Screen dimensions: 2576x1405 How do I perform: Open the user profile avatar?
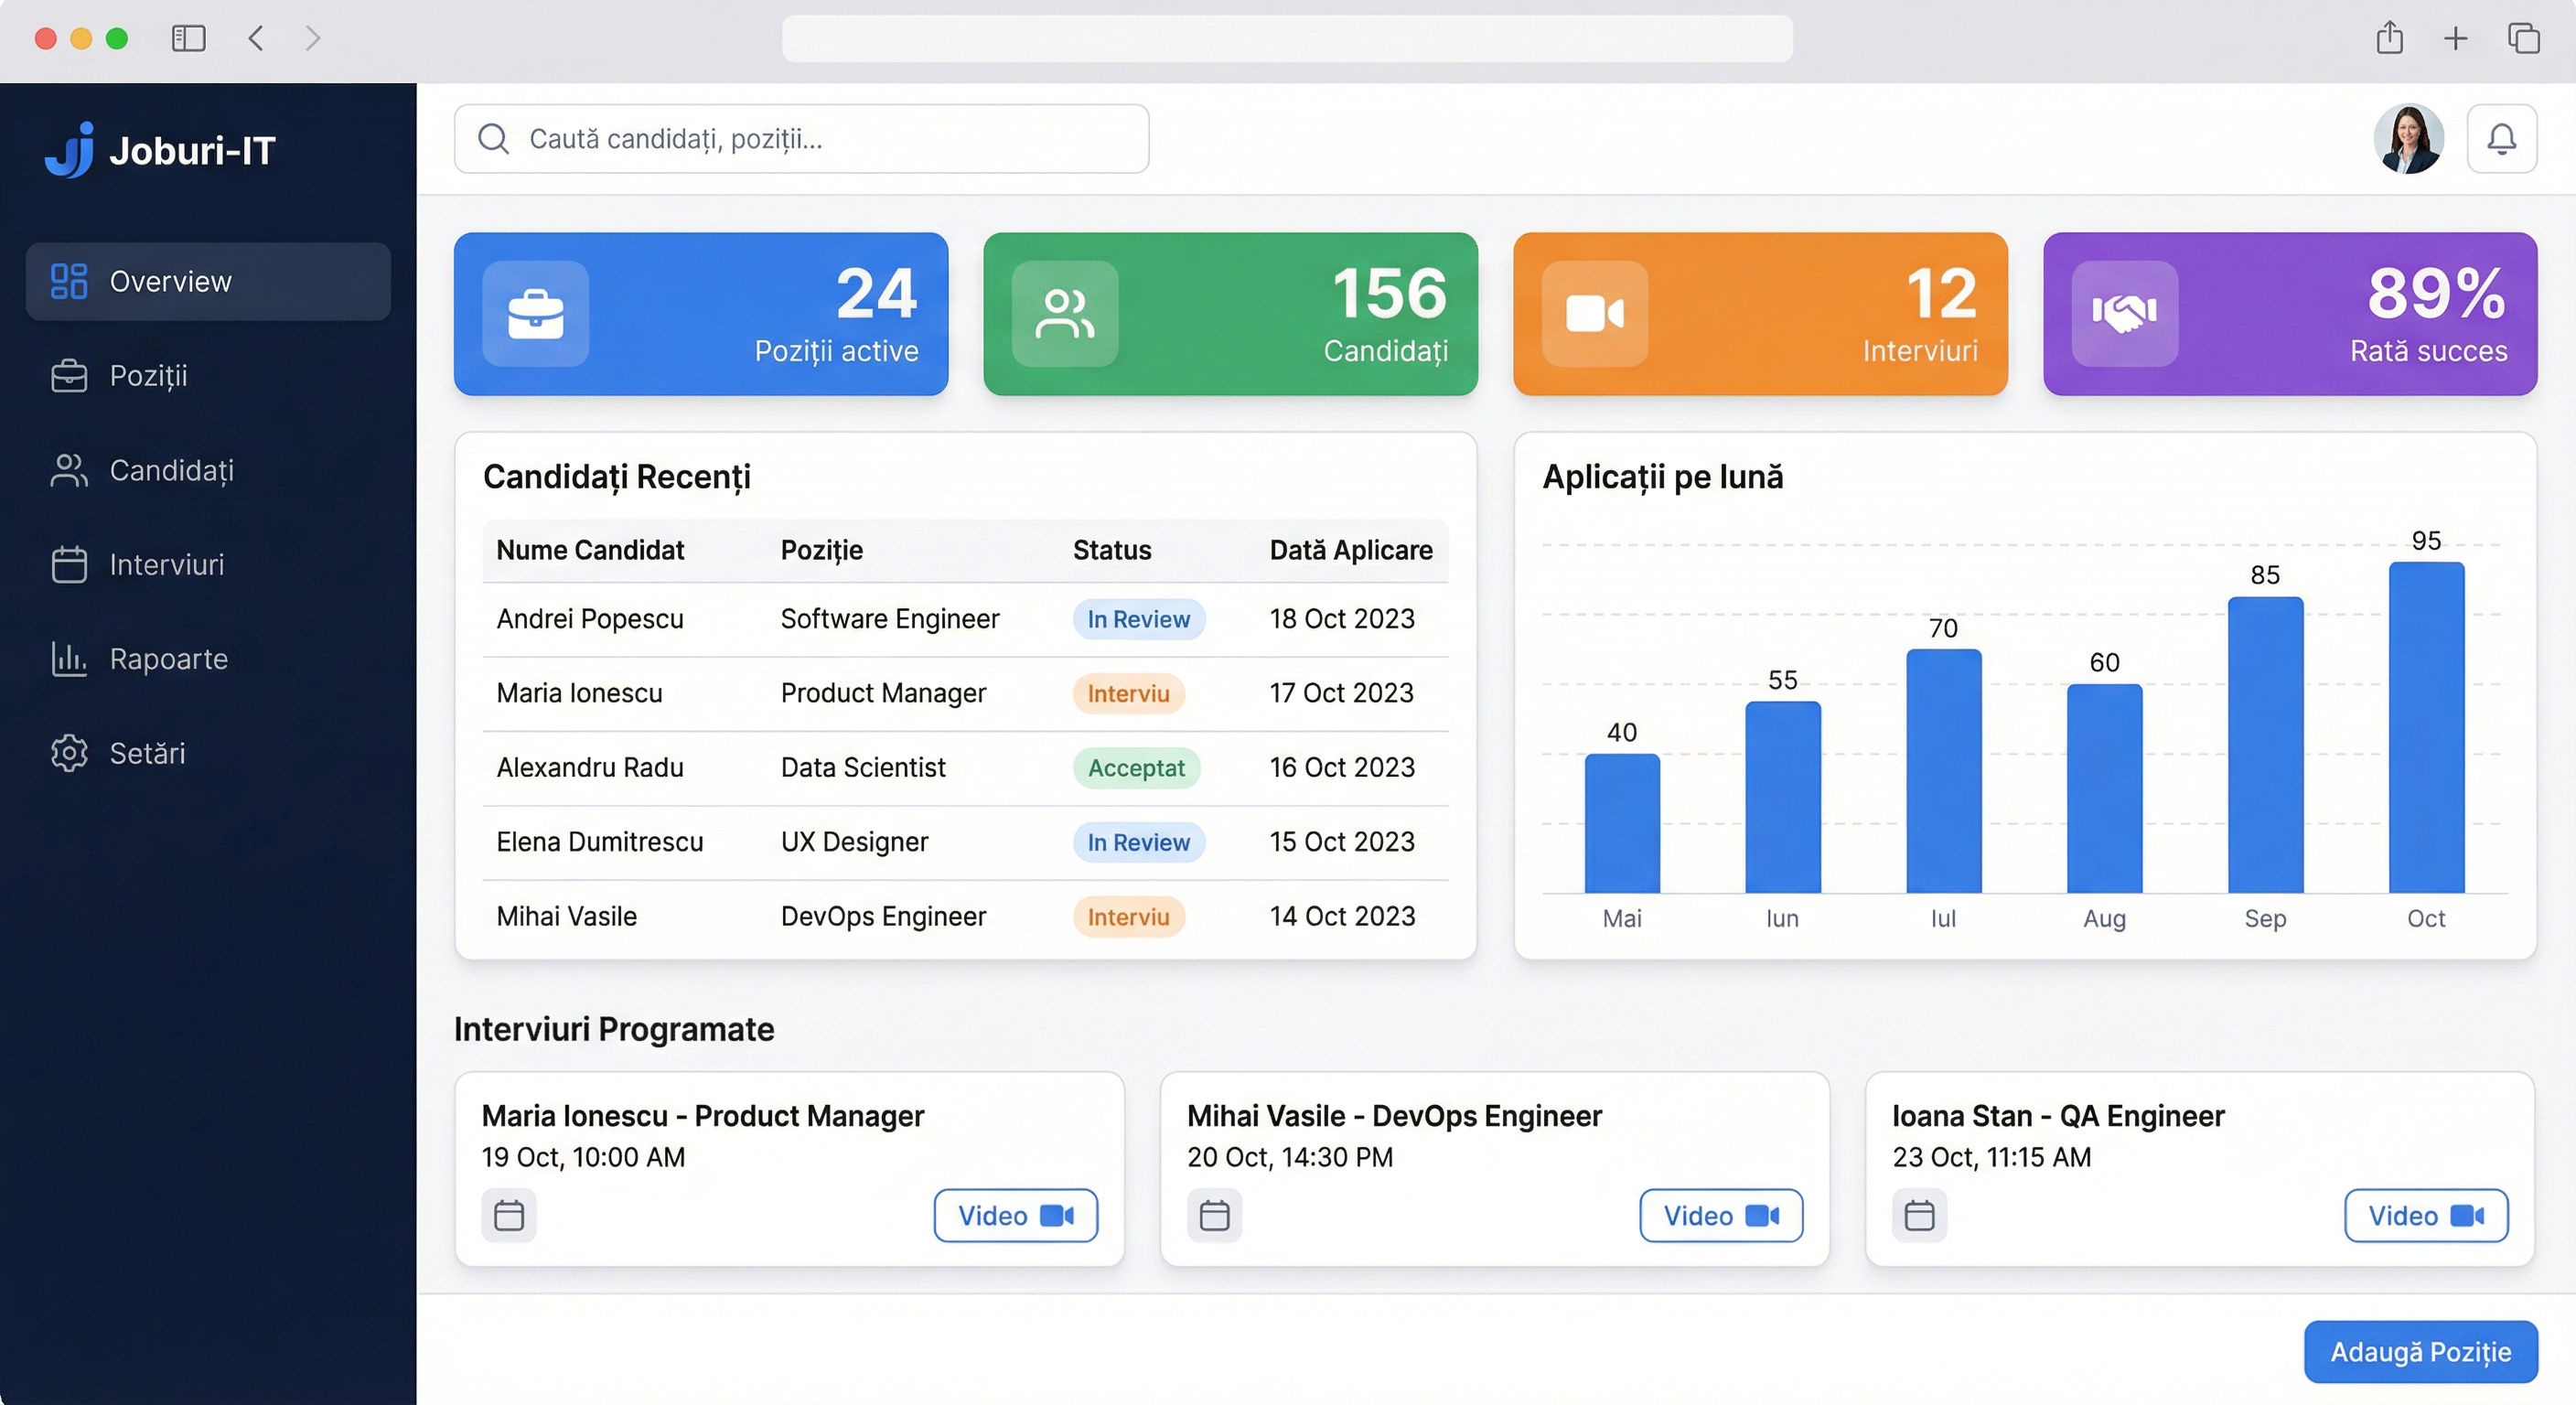pyautogui.click(x=2409, y=139)
